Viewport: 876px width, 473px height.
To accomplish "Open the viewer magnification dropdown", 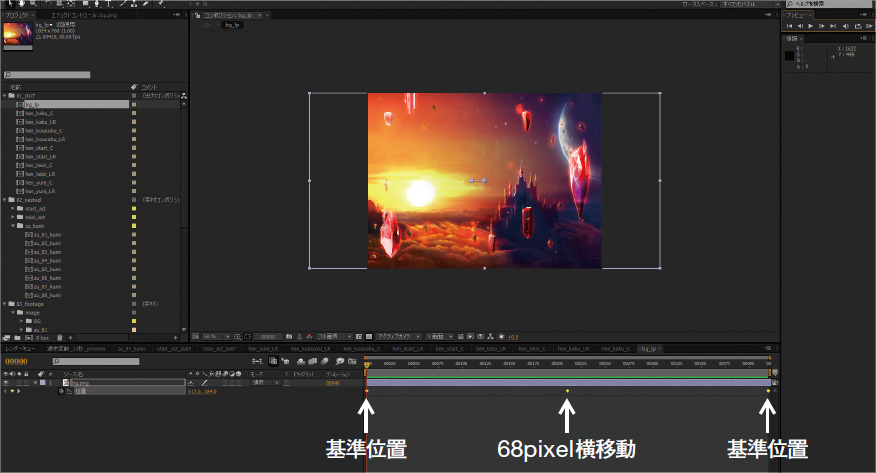I will tap(217, 337).
